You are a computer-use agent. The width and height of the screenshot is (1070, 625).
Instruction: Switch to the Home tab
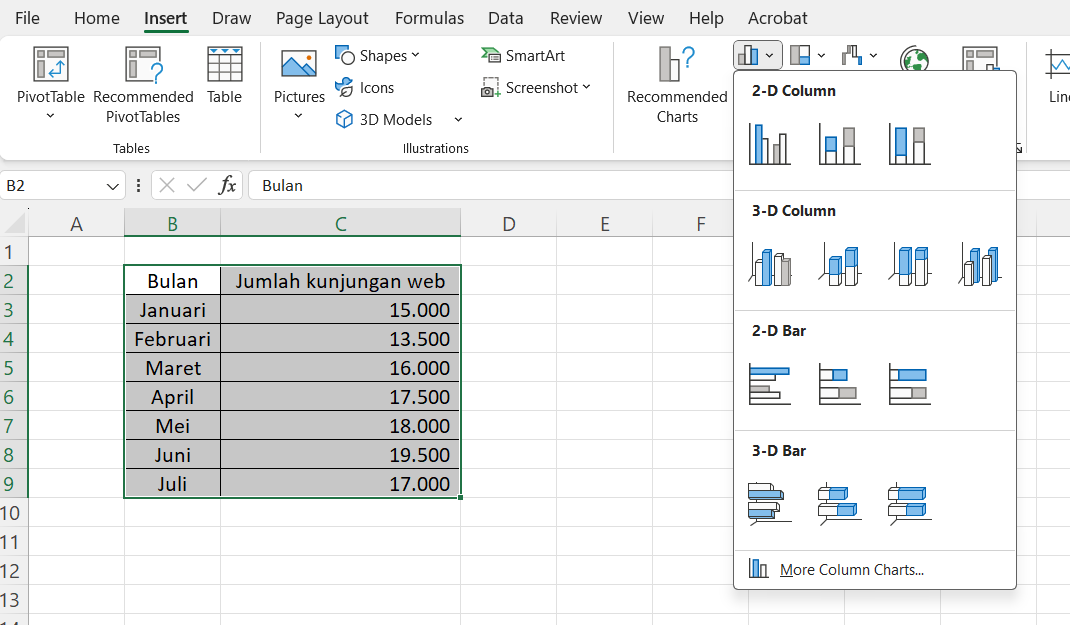click(97, 18)
